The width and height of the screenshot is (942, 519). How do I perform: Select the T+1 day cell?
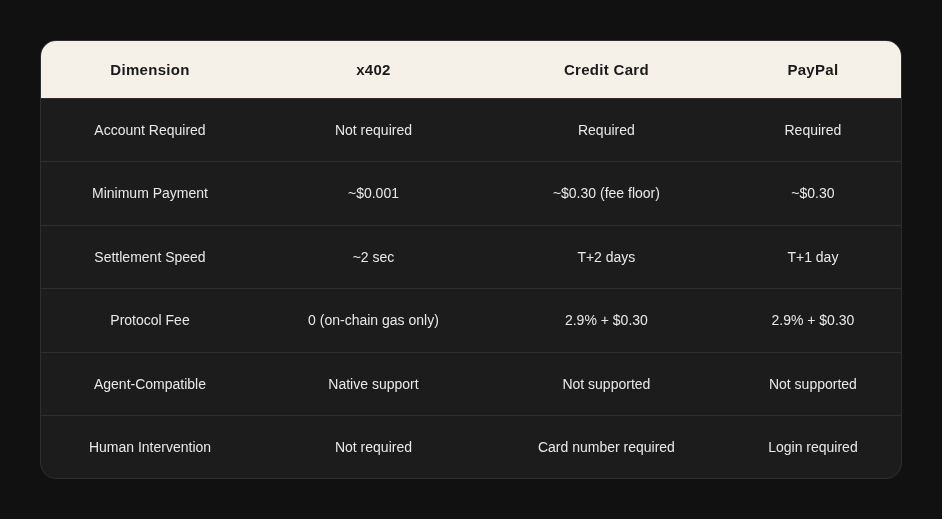(x=812, y=257)
